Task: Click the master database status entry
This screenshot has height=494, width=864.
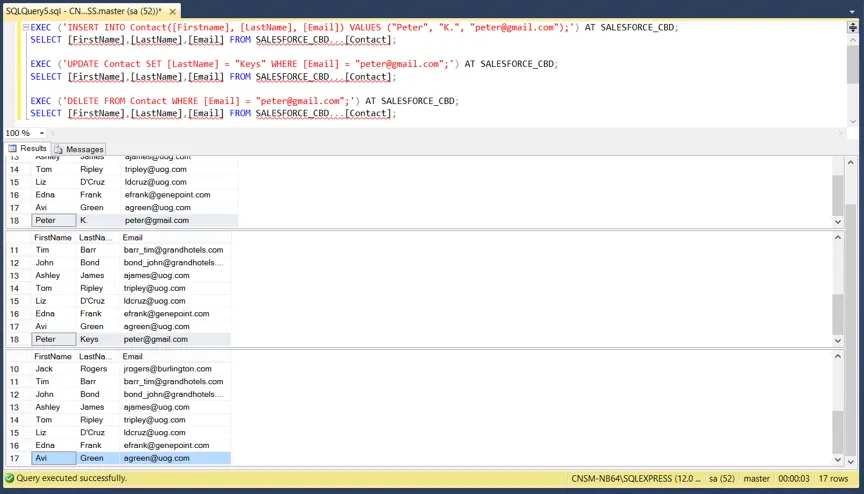Action: tap(756, 479)
